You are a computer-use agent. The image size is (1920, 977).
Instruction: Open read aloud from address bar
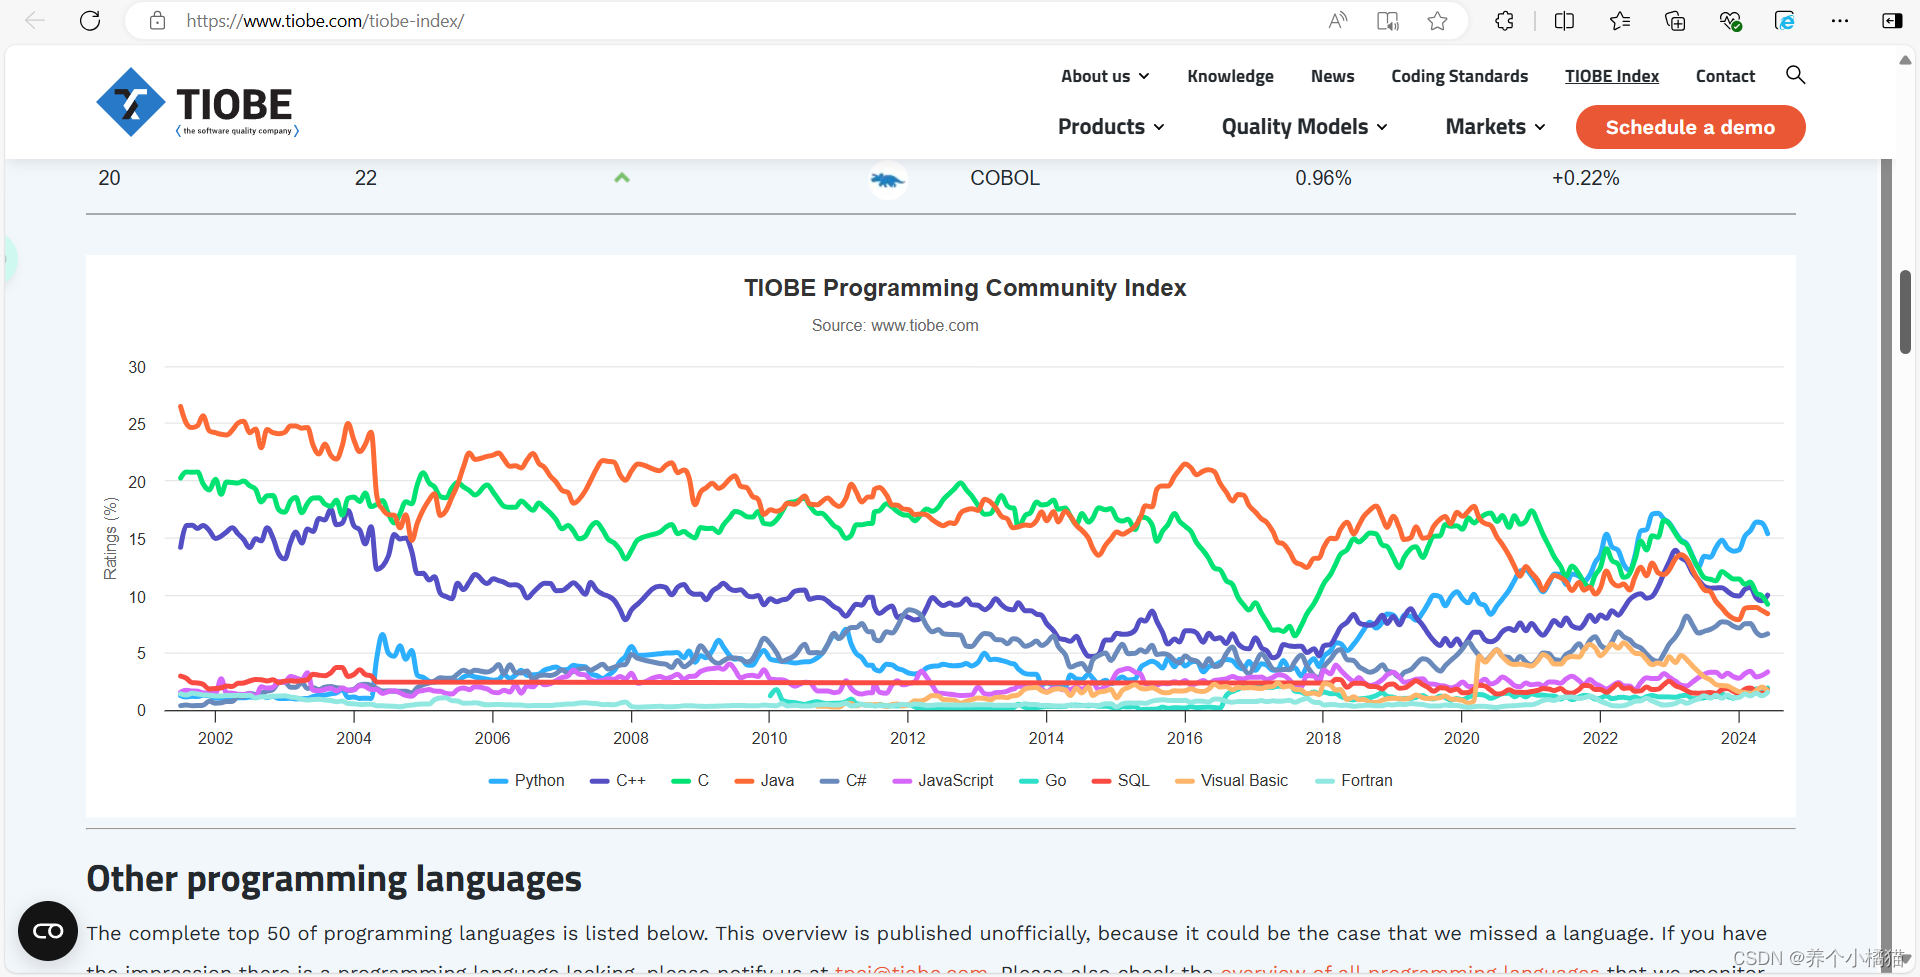pos(1338,21)
